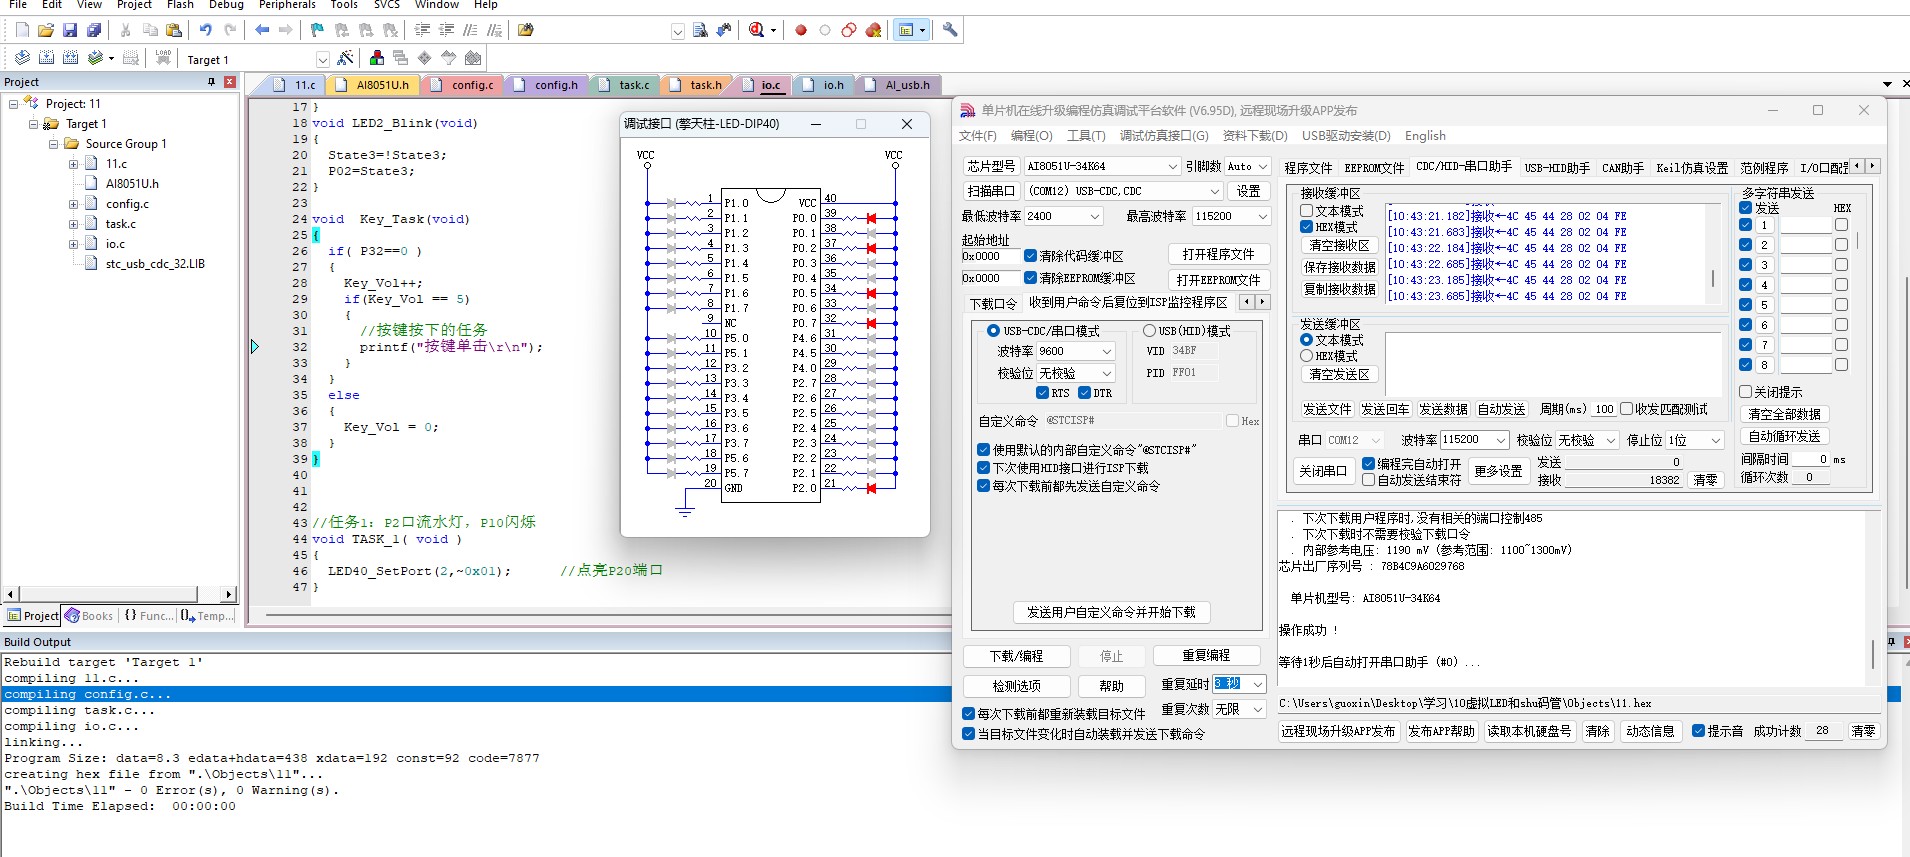This screenshot has width=1910, height=857.
Task: Open Options for Target magic wand icon
Action: [346, 58]
